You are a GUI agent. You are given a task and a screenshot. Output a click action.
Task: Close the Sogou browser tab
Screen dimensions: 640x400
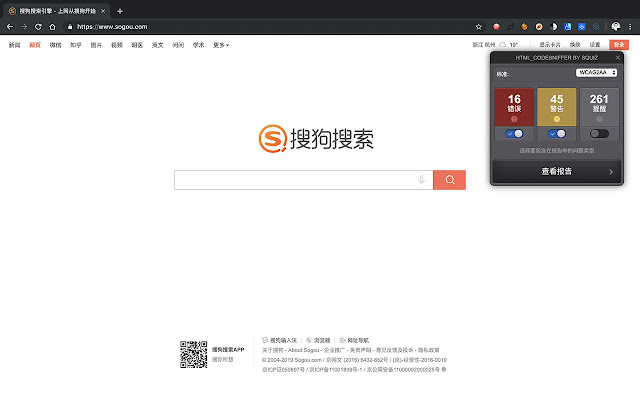coord(103,11)
